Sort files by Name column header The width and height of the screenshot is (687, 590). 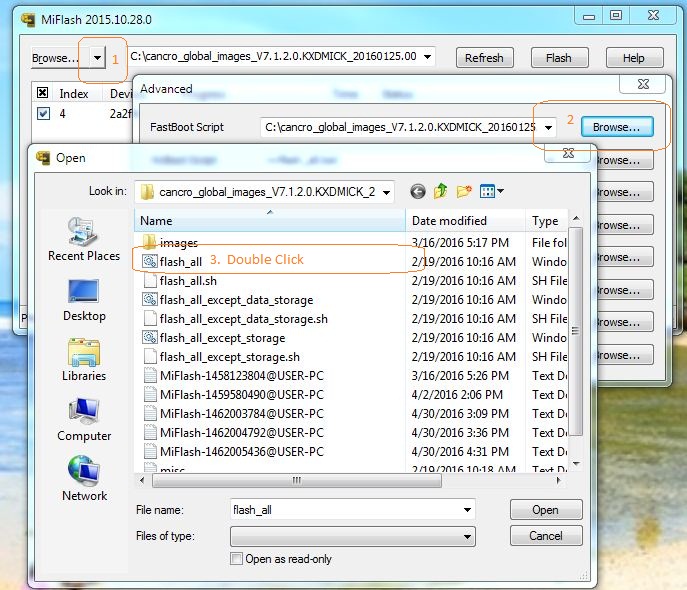[270, 221]
